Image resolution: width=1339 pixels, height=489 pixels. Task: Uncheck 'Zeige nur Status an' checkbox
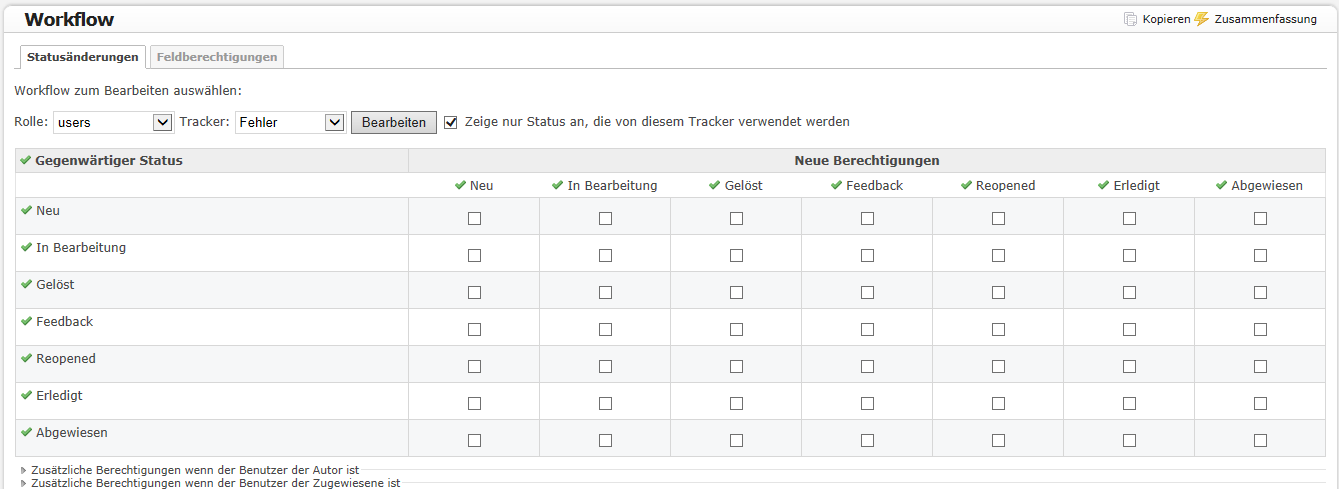(x=451, y=122)
